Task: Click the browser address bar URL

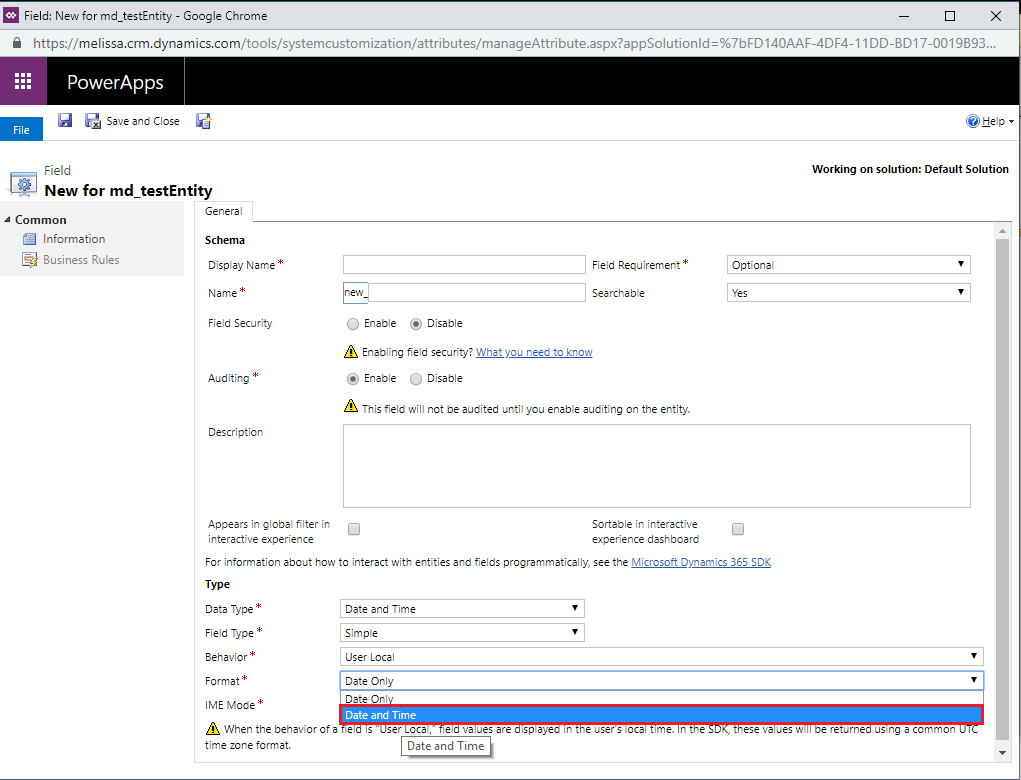Action: pyautogui.click(x=514, y=43)
